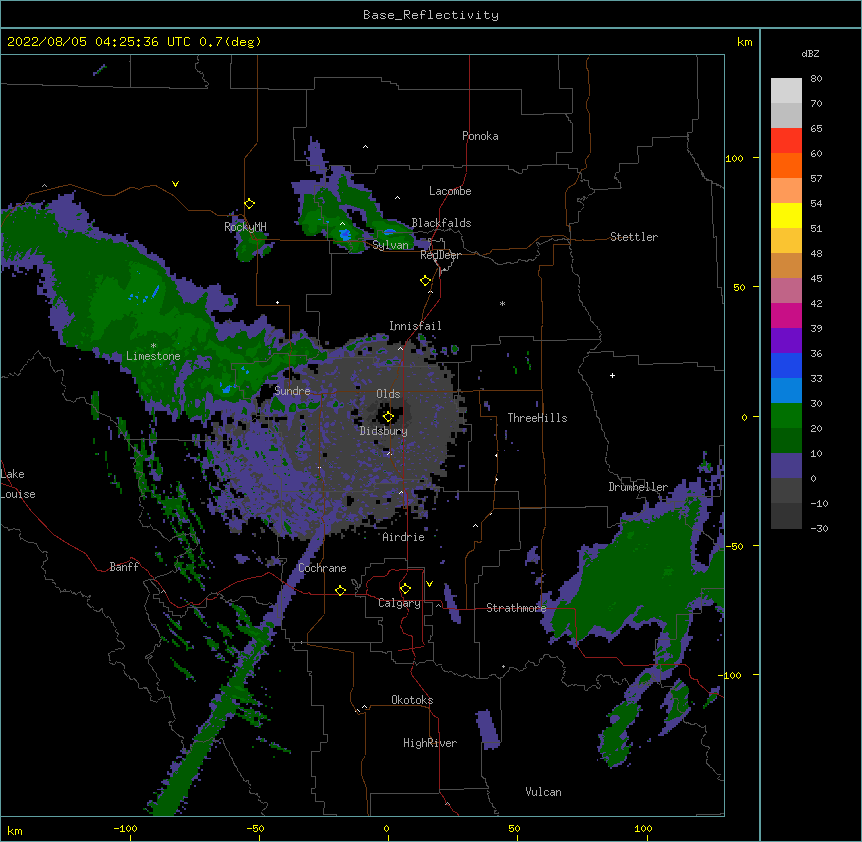862x842 pixels.
Task: Click the Strathmore town label
Action: tap(516, 608)
